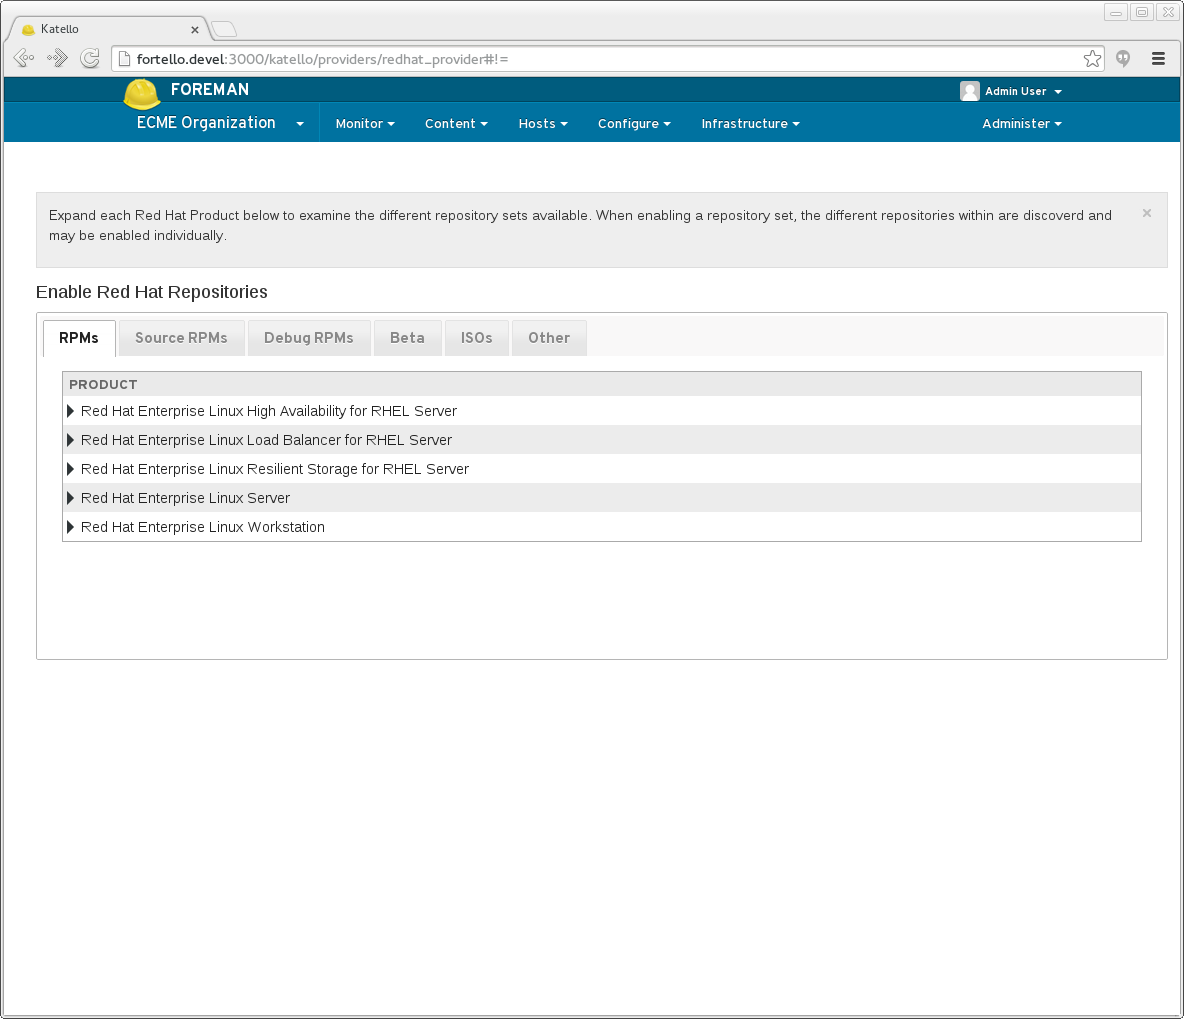This screenshot has width=1184, height=1019.
Task: Close the Katello browser tab
Action: pos(195,29)
